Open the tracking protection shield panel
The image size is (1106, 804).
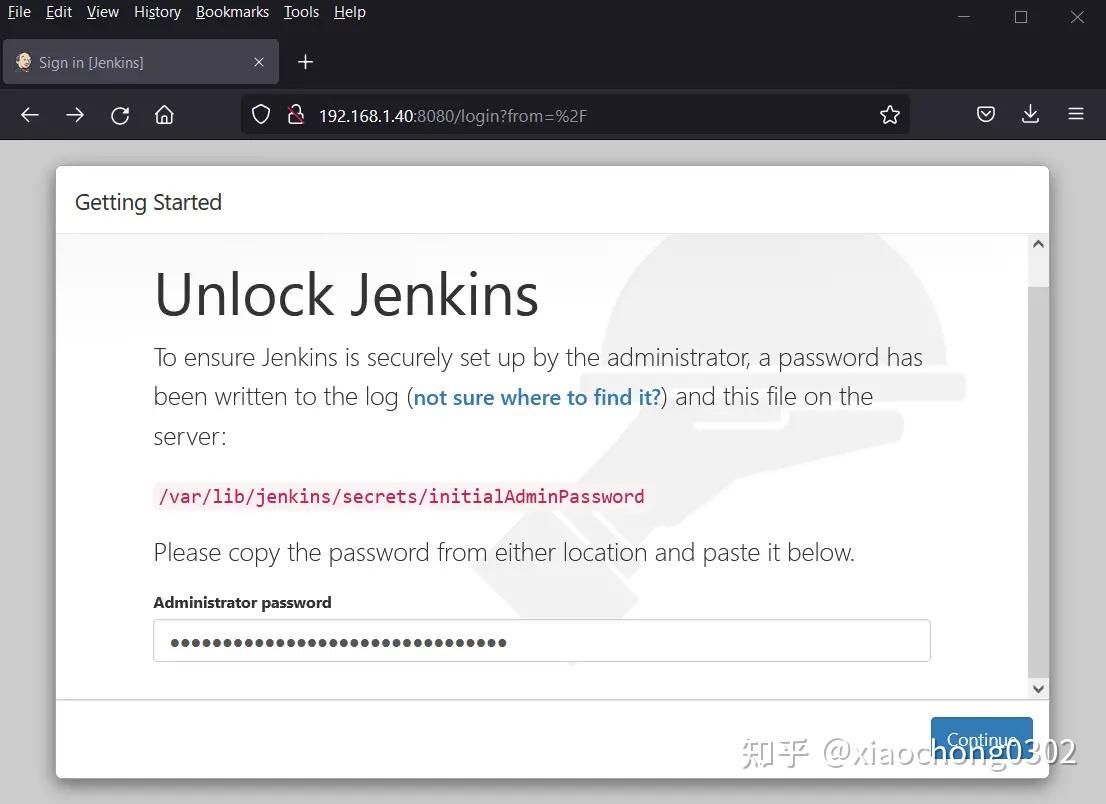(260, 114)
